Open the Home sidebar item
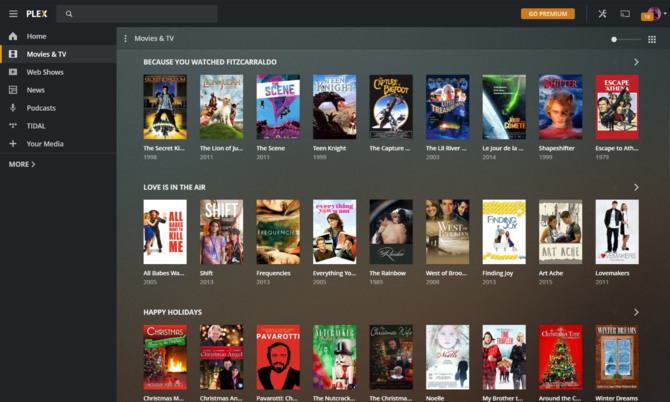Image resolution: width=670 pixels, height=402 pixels. click(x=58, y=36)
